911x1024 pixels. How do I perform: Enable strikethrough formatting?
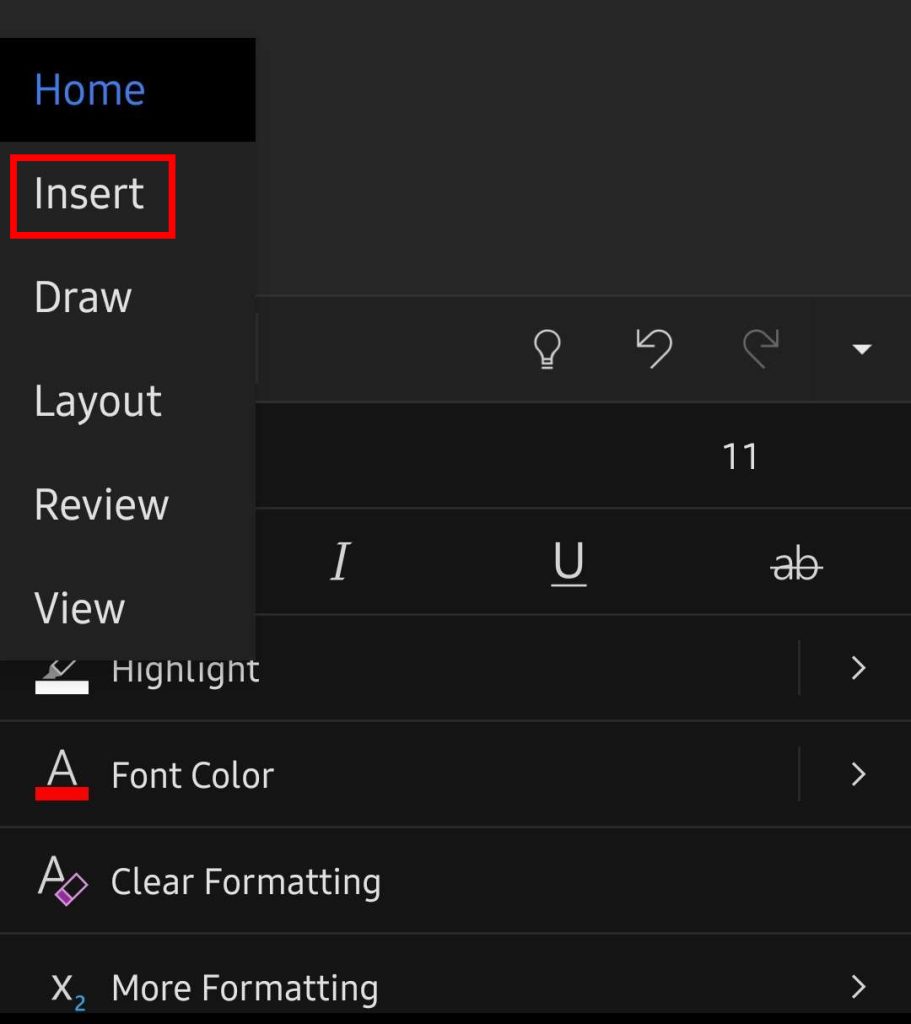pos(797,562)
